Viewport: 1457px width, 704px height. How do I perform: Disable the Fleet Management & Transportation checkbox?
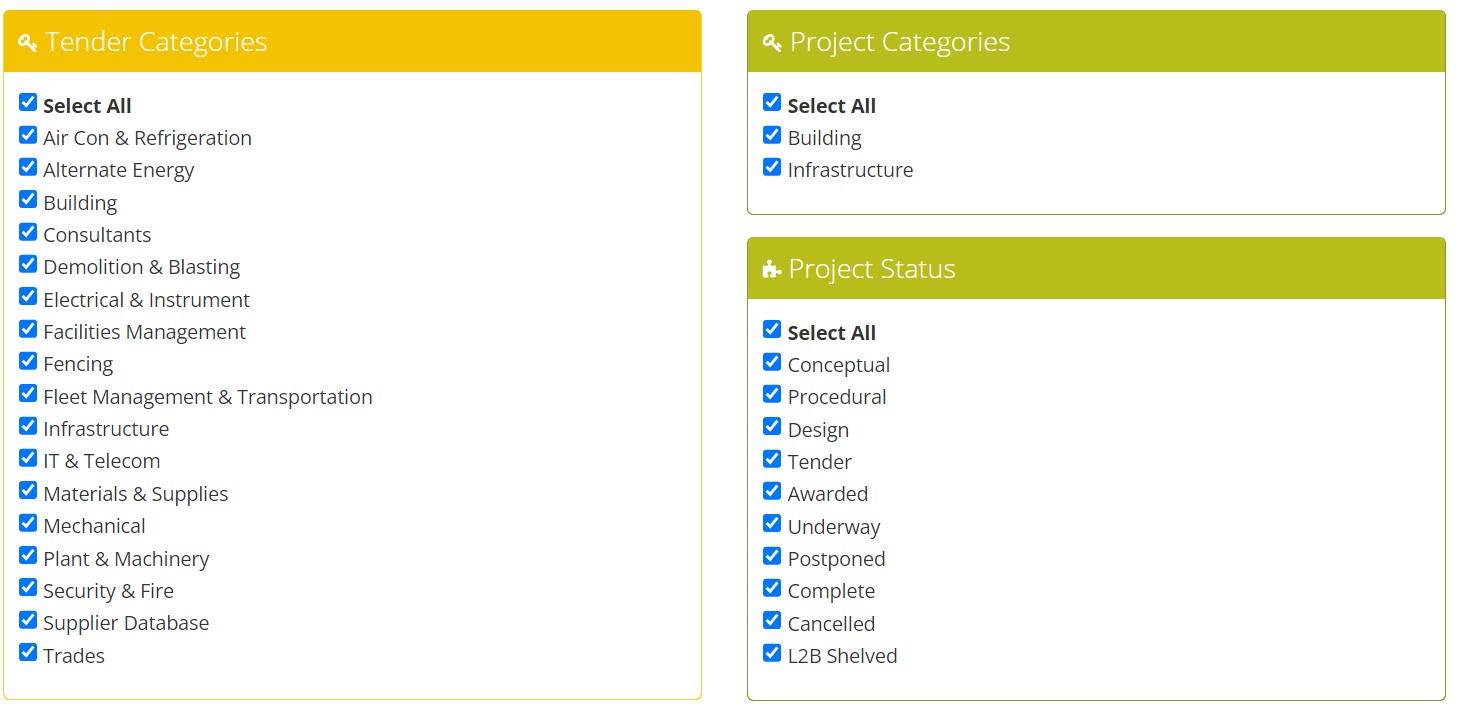pyautogui.click(x=28, y=393)
